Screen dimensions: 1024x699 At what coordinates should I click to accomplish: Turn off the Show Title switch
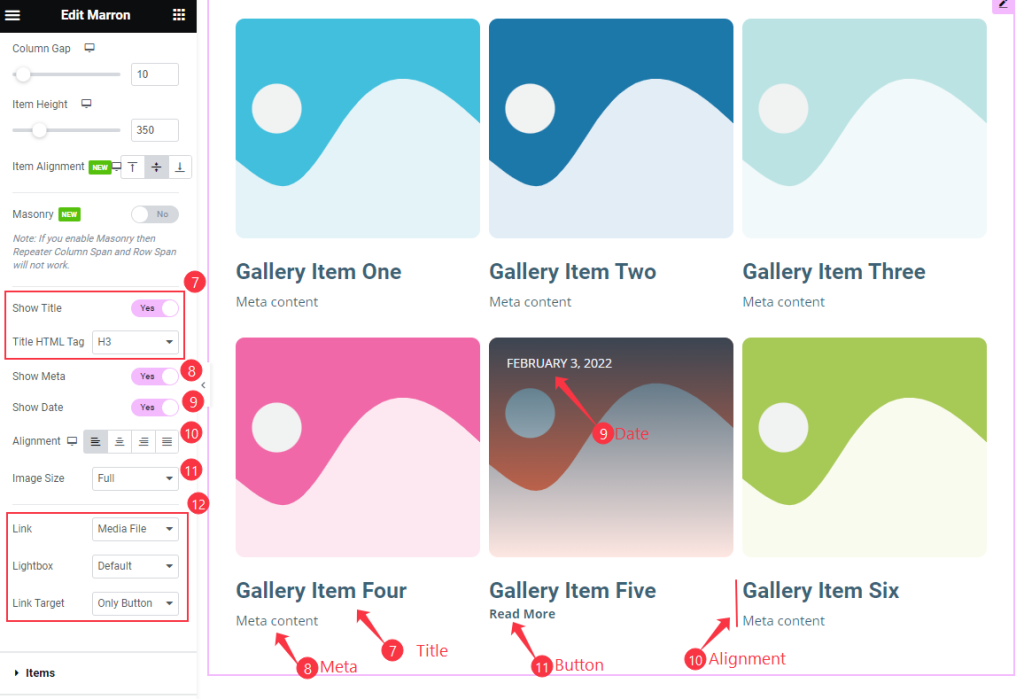coord(154,308)
